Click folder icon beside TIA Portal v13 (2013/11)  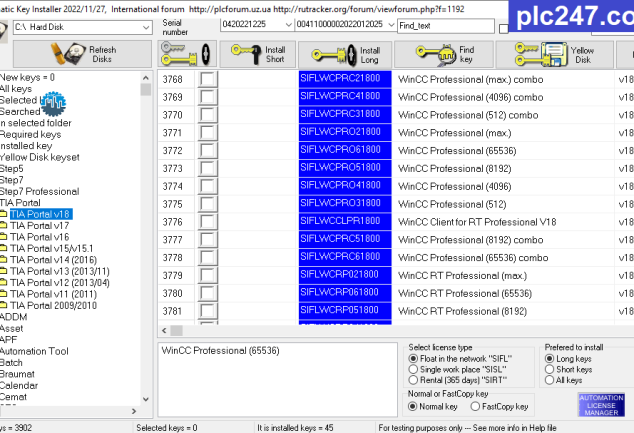[x=4, y=270]
